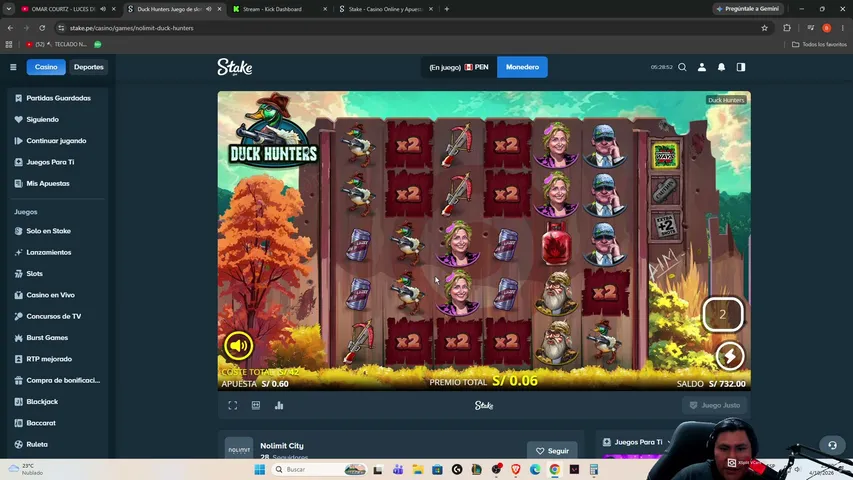Screen dimensions: 853x480
Task: Click the Stake logo in header
Action: point(234,67)
